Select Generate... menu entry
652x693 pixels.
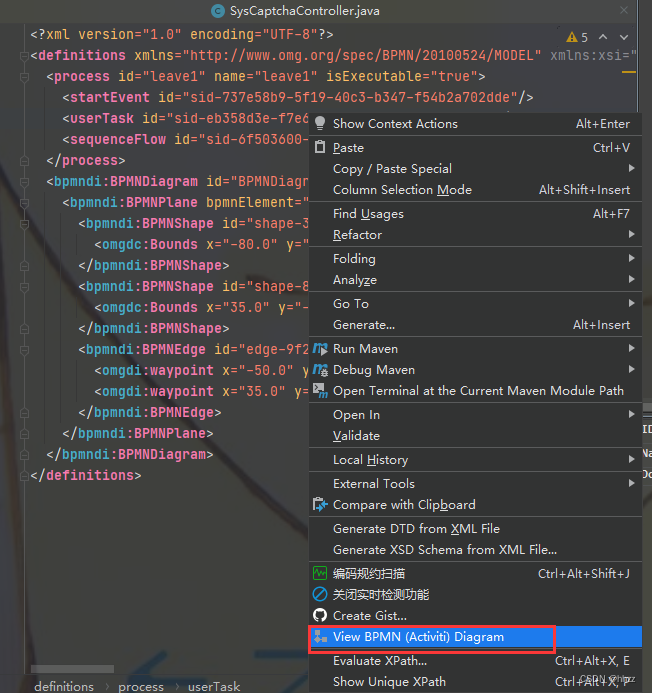(x=475, y=325)
